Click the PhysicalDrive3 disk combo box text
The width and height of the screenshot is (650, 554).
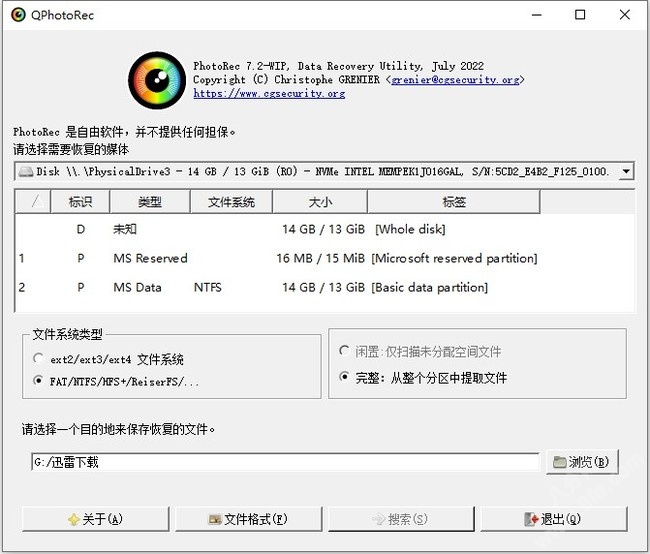(323, 171)
